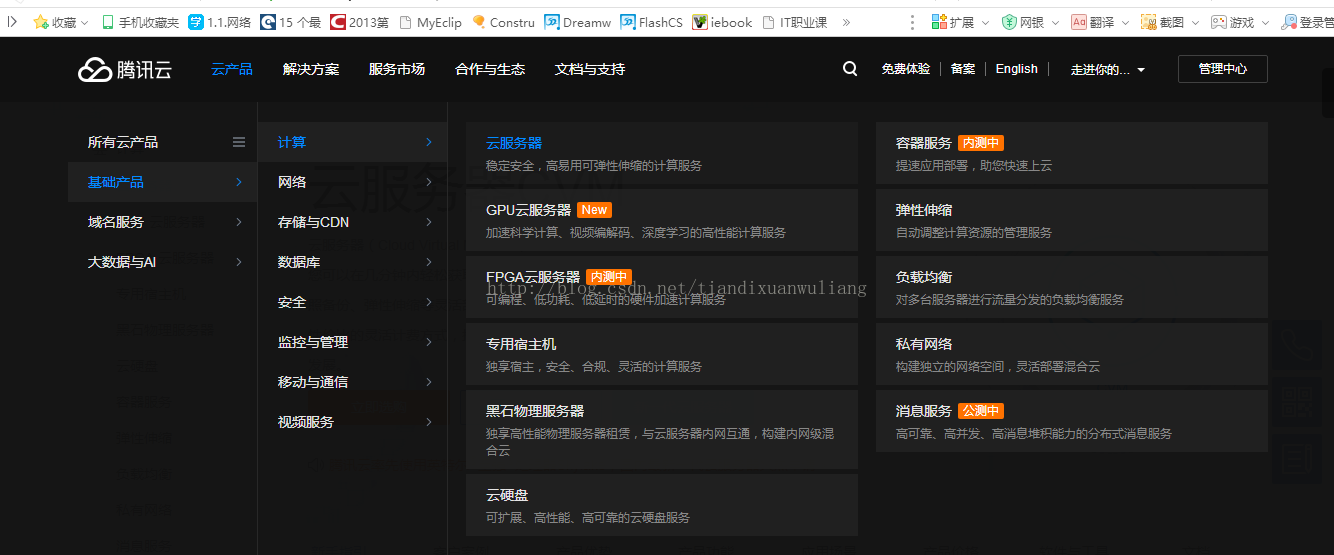The width and height of the screenshot is (1334, 555).
Task: Click the 管理中心 button
Action: click(1223, 69)
